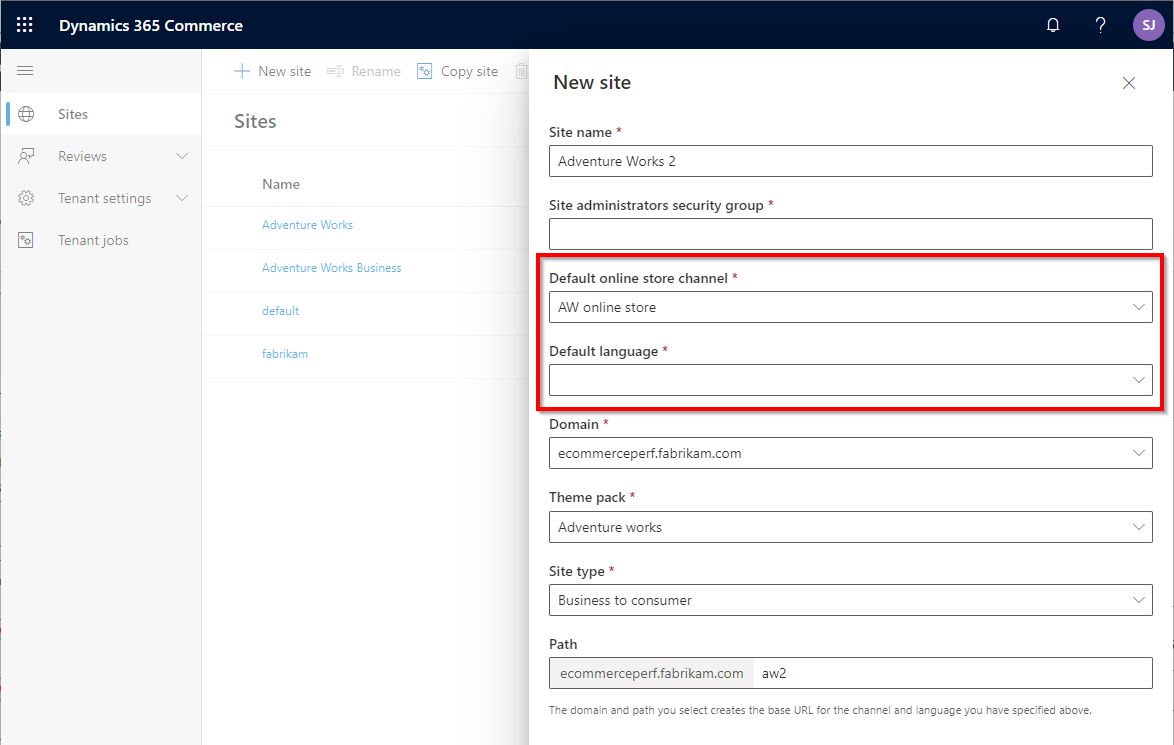Image resolution: width=1174 pixels, height=745 pixels.
Task: Click the delete trash icon in toolbar
Action: point(521,71)
